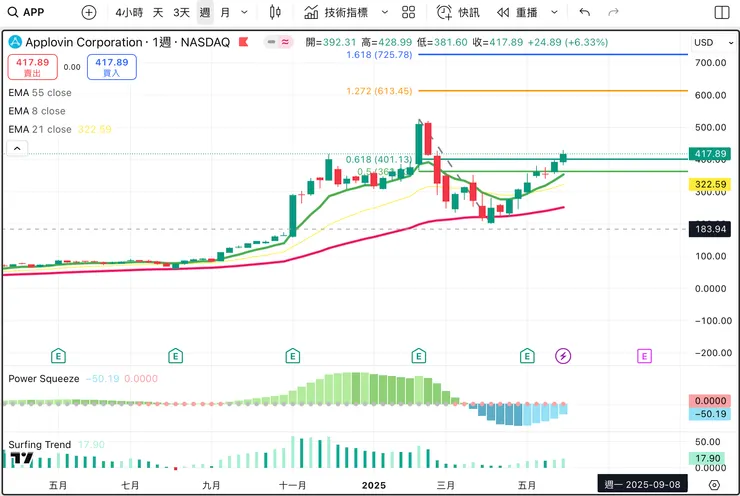Select EMA 55 close indicator legend
Screen dimensions: 740x496
[40, 92]
